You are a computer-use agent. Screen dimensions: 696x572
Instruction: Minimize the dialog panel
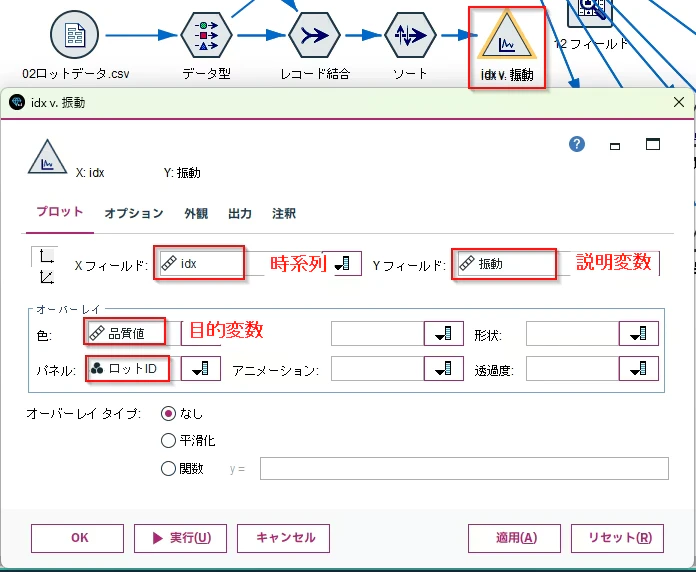click(615, 146)
